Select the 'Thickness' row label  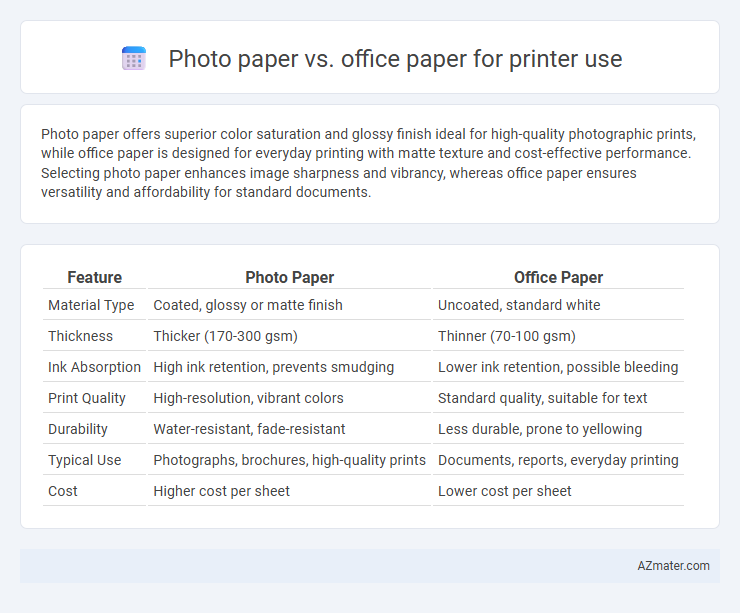[80, 336]
